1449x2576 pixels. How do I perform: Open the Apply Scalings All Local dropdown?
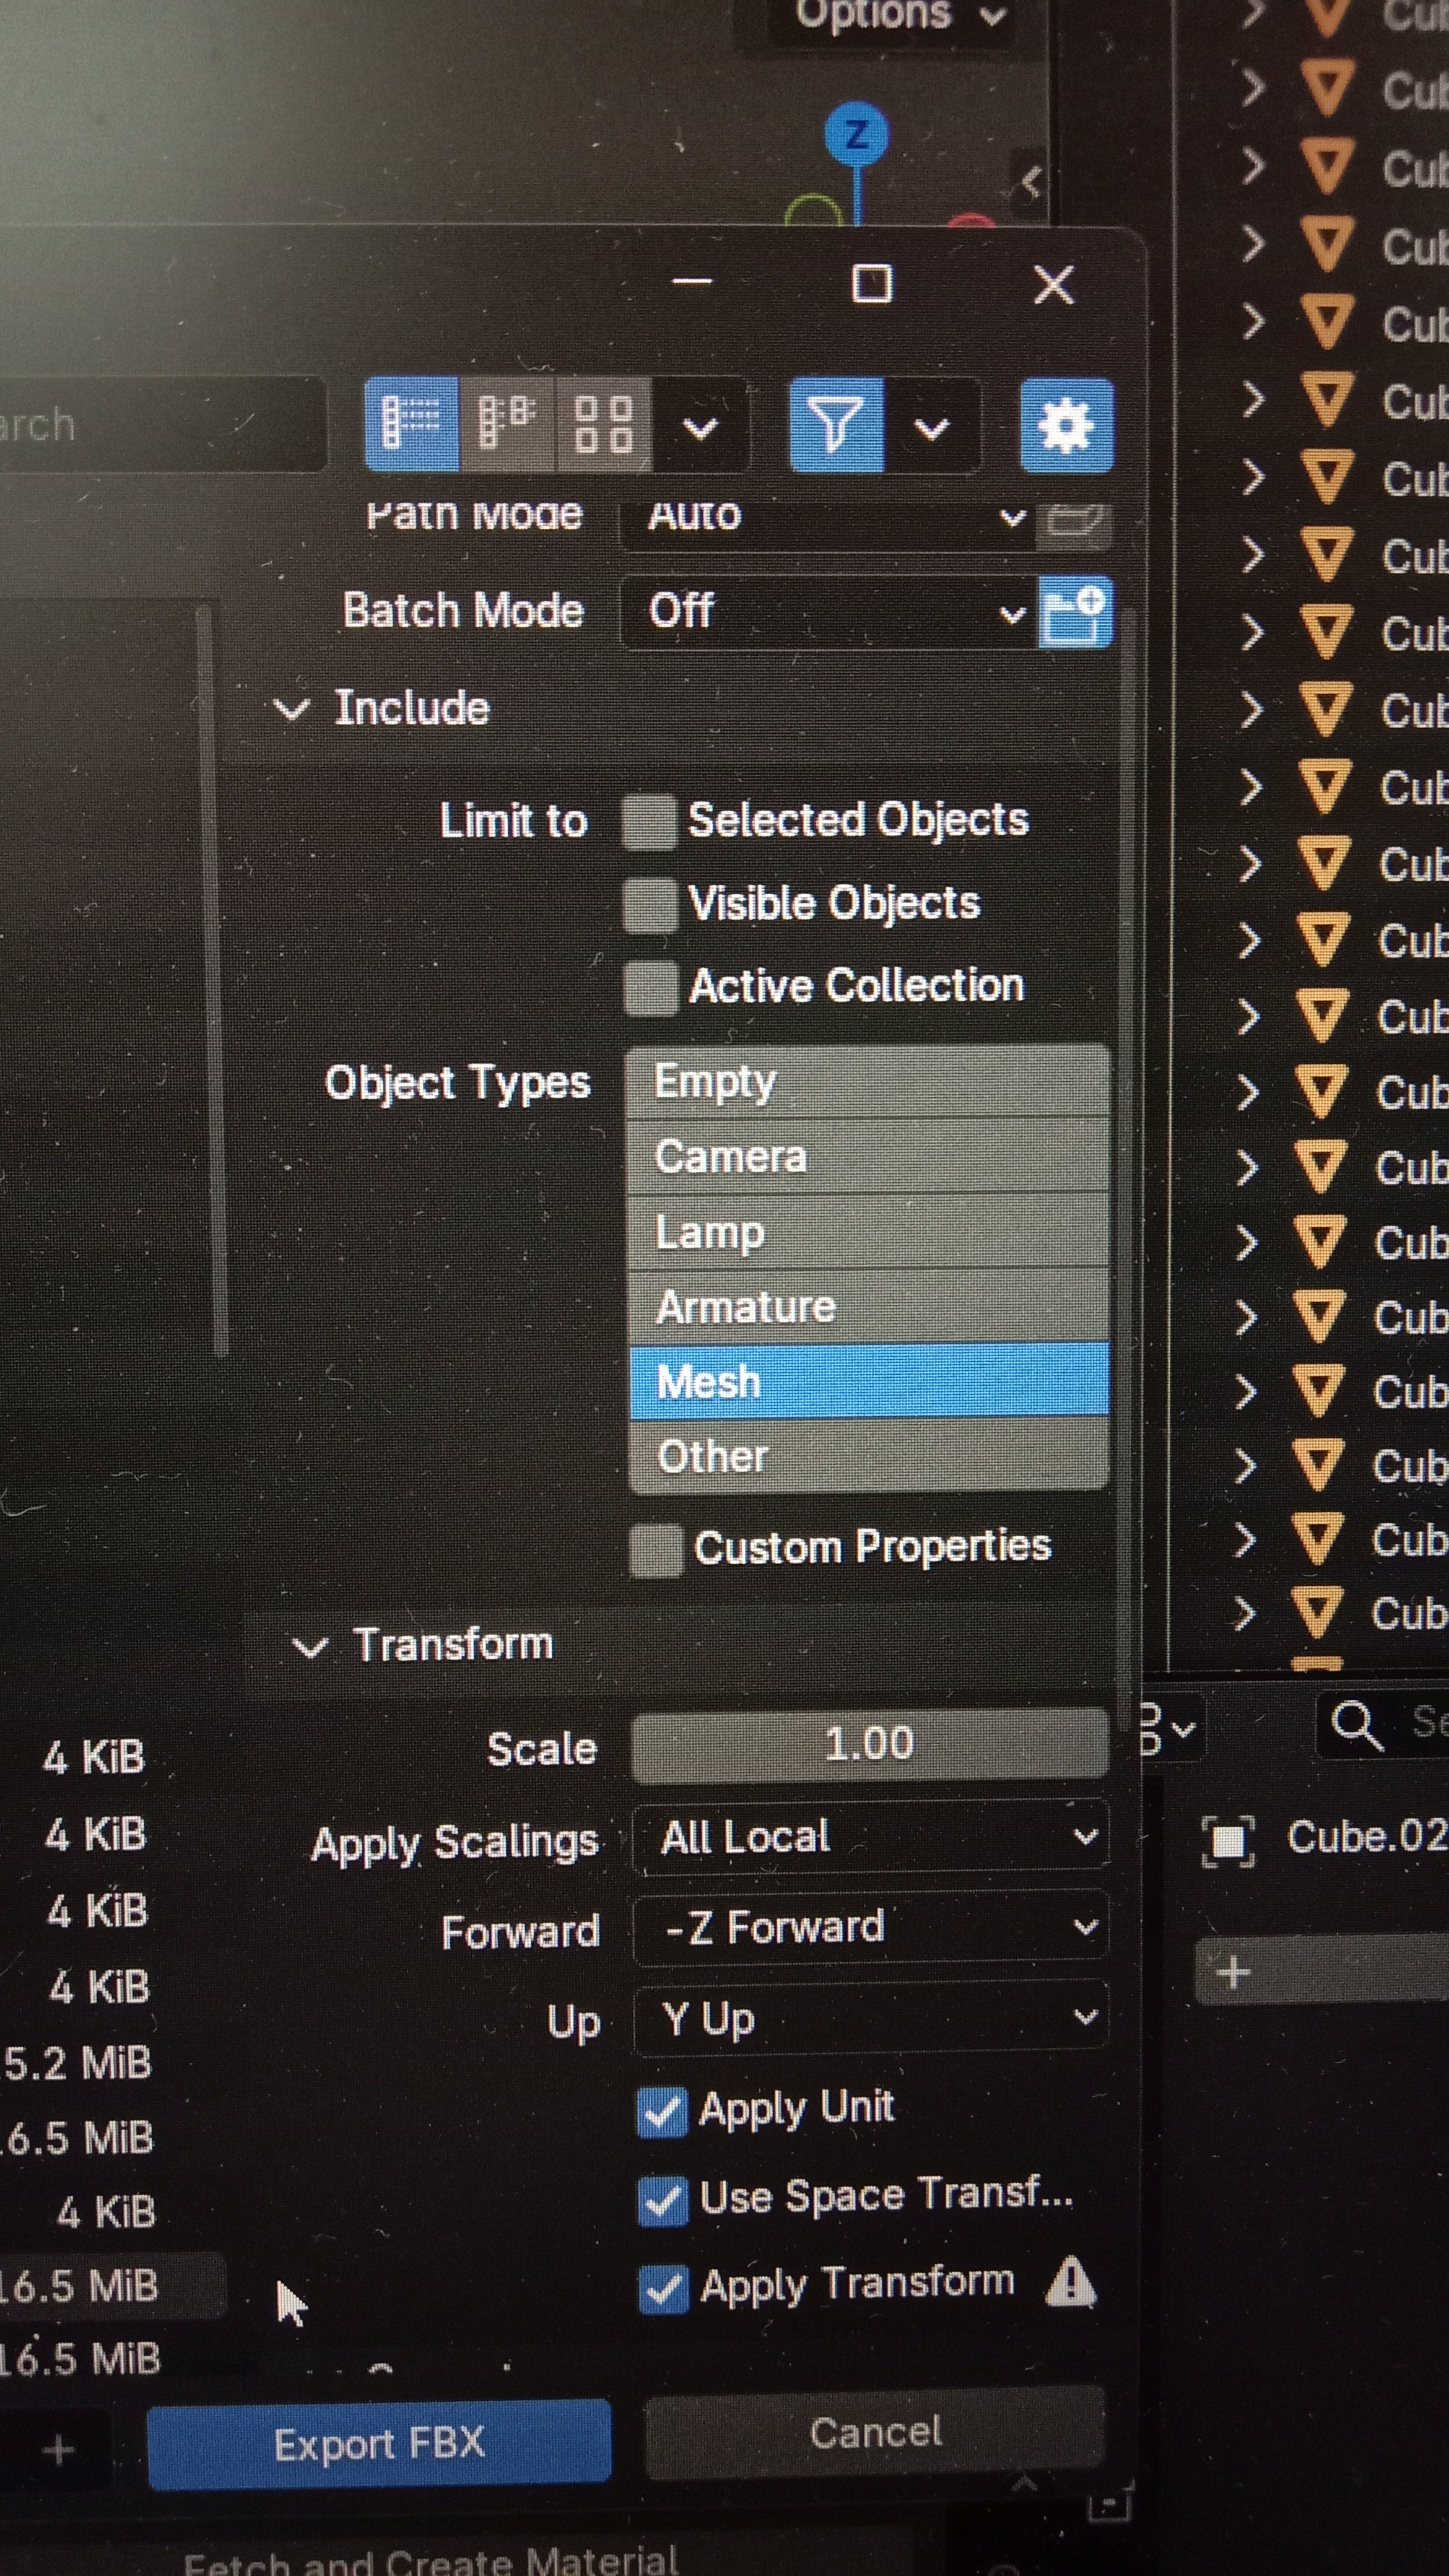click(870, 1837)
